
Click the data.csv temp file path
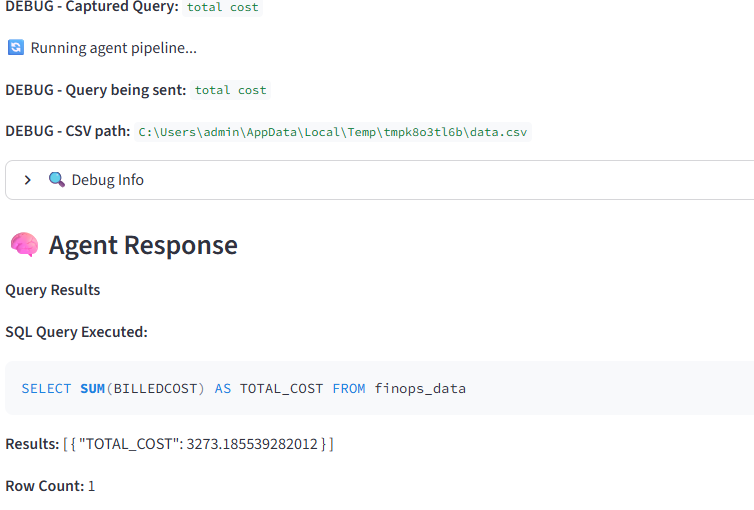[332, 132]
